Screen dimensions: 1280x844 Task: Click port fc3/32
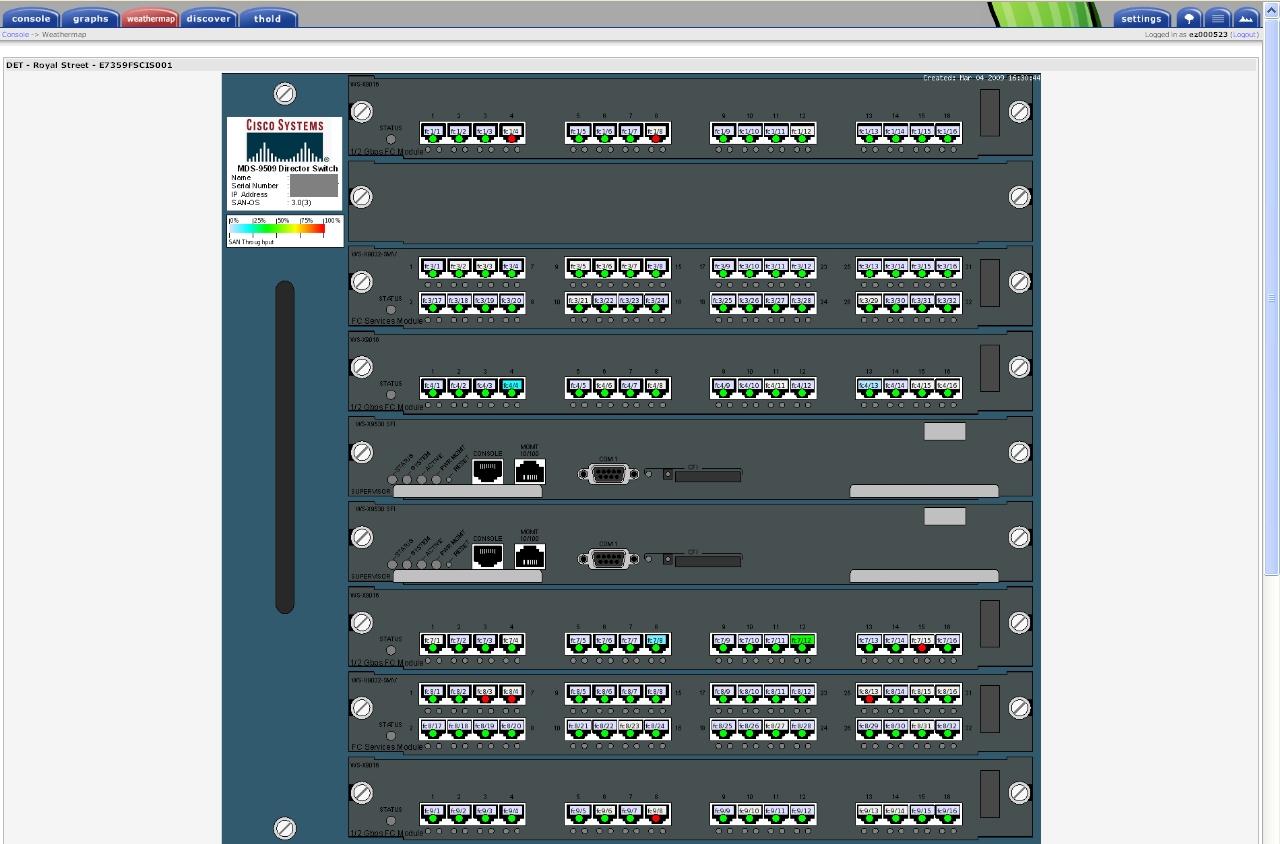point(947,302)
